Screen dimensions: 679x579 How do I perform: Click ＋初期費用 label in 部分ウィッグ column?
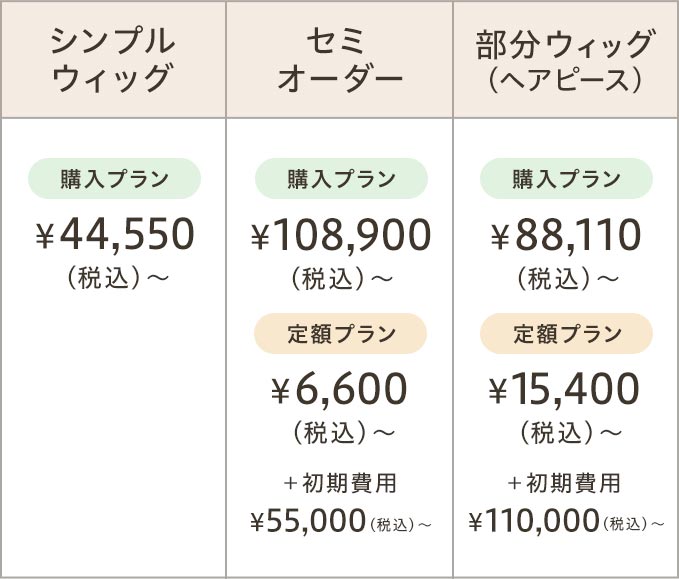[x=566, y=484]
